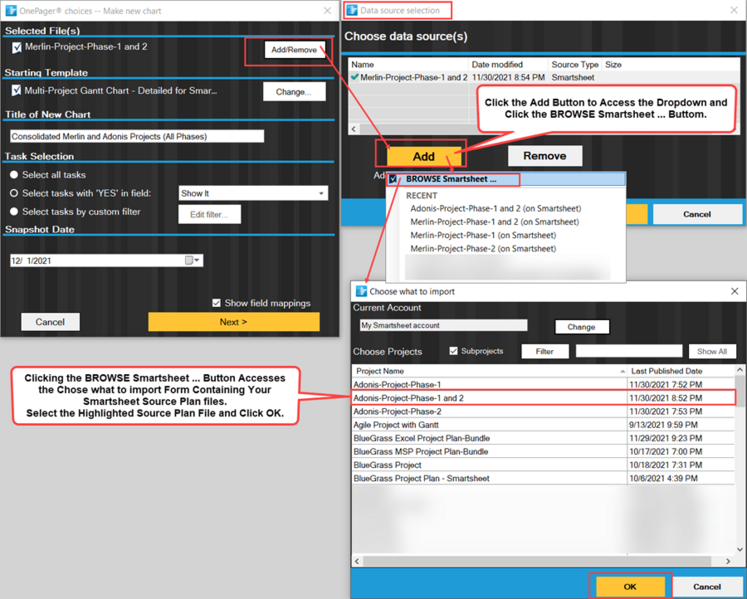Click the project list scroll left arrow
Viewport: 747px width, 599px height.
pyautogui.click(x=357, y=561)
